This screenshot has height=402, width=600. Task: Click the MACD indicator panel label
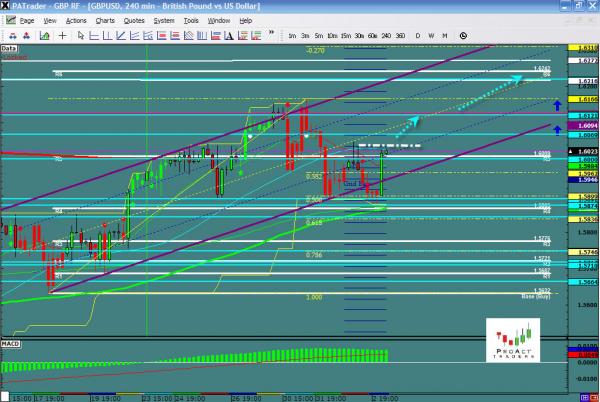10,343
